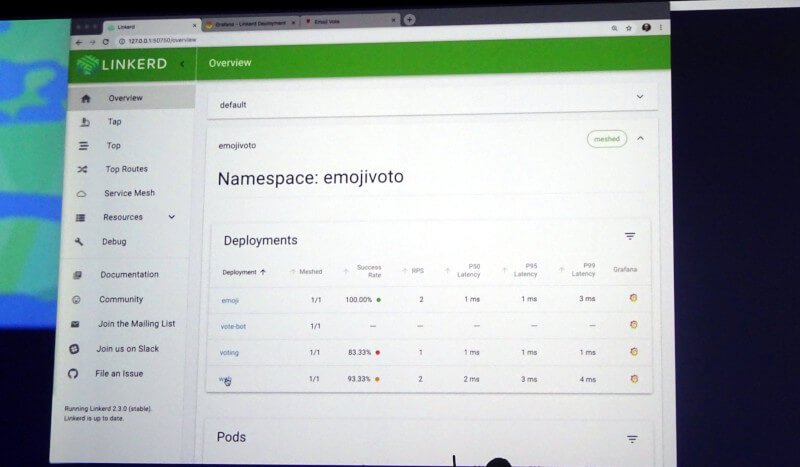Click the browser back arrow

(79, 42)
